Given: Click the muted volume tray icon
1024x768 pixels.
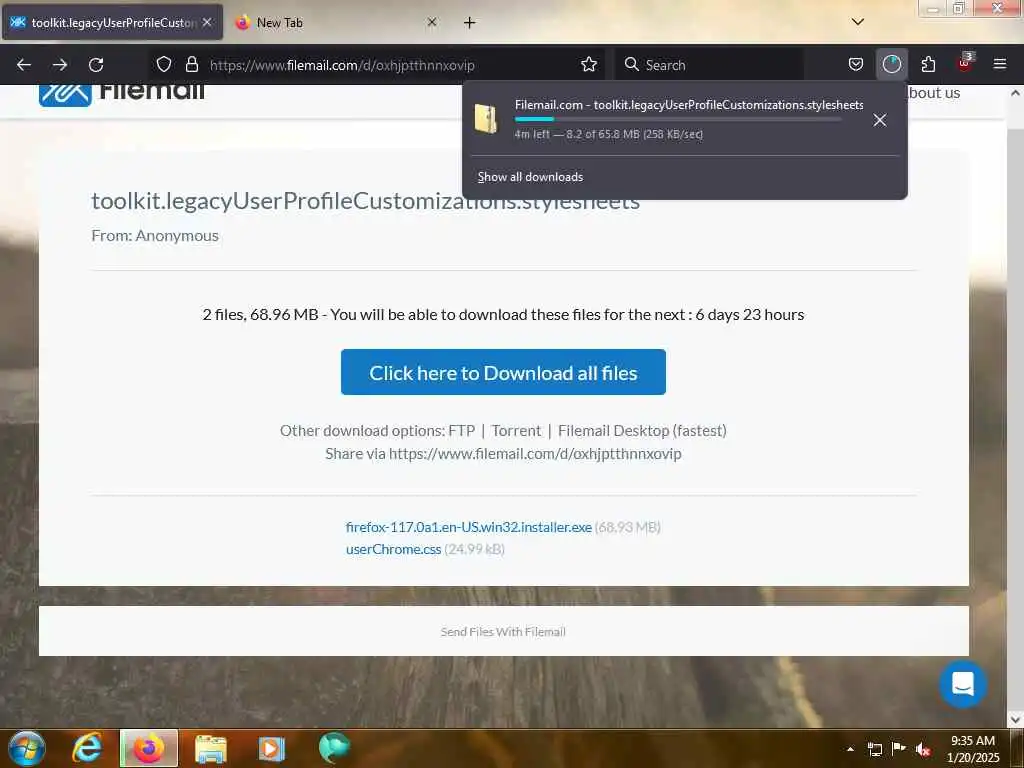Looking at the screenshot, I should pyautogui.click(x=923, y=749).
